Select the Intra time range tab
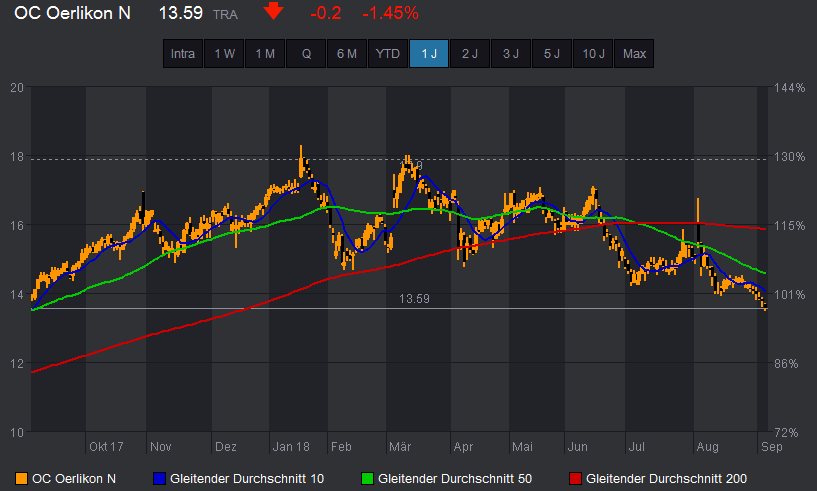Viewport: 817px width, 491px height. pos(183,54)
